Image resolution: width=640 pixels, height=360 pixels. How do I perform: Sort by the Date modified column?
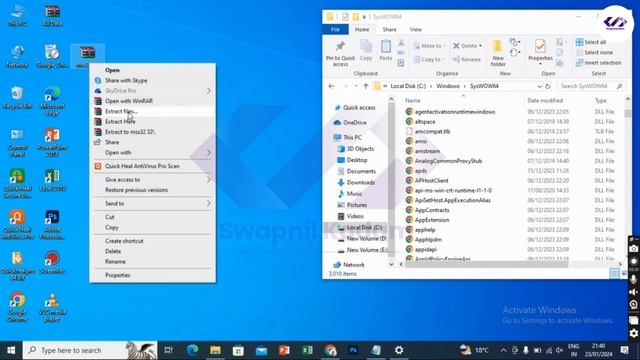pos(544,100)
